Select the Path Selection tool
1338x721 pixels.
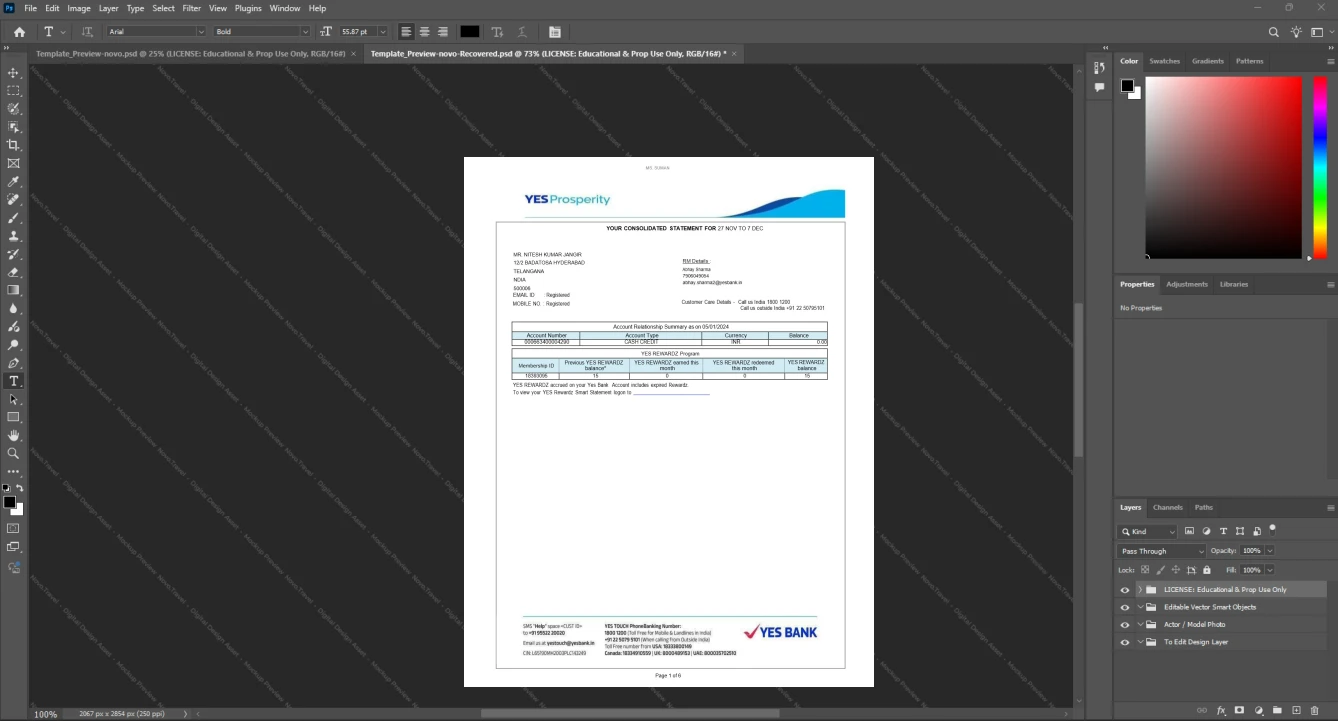tap(14, 399)
